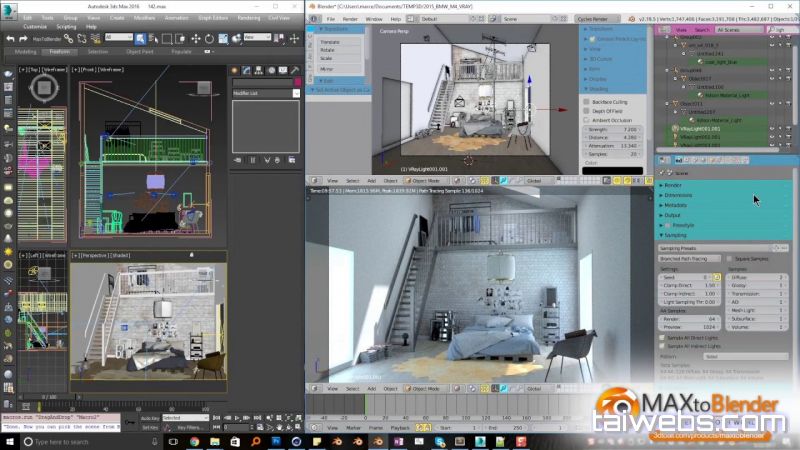Enable Backface Culling checkbox
This screenshot has height=450, width=800.
pos(586,103)
